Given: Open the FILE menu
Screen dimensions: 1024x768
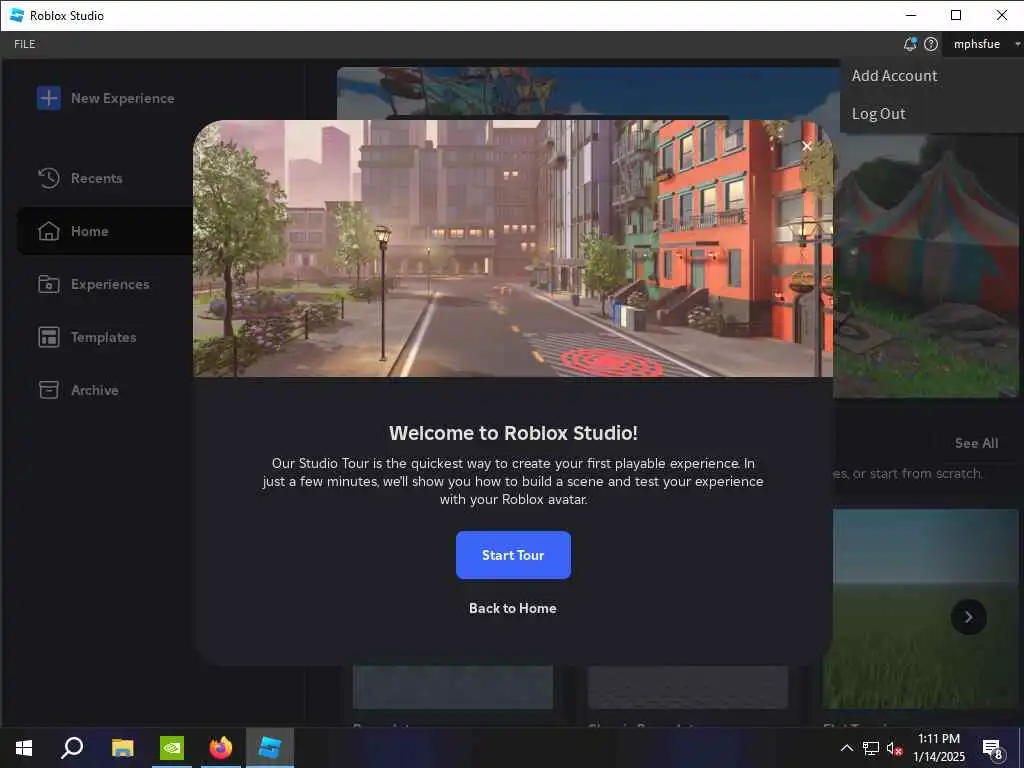Looking at the screenshot, I should point(25,44).
